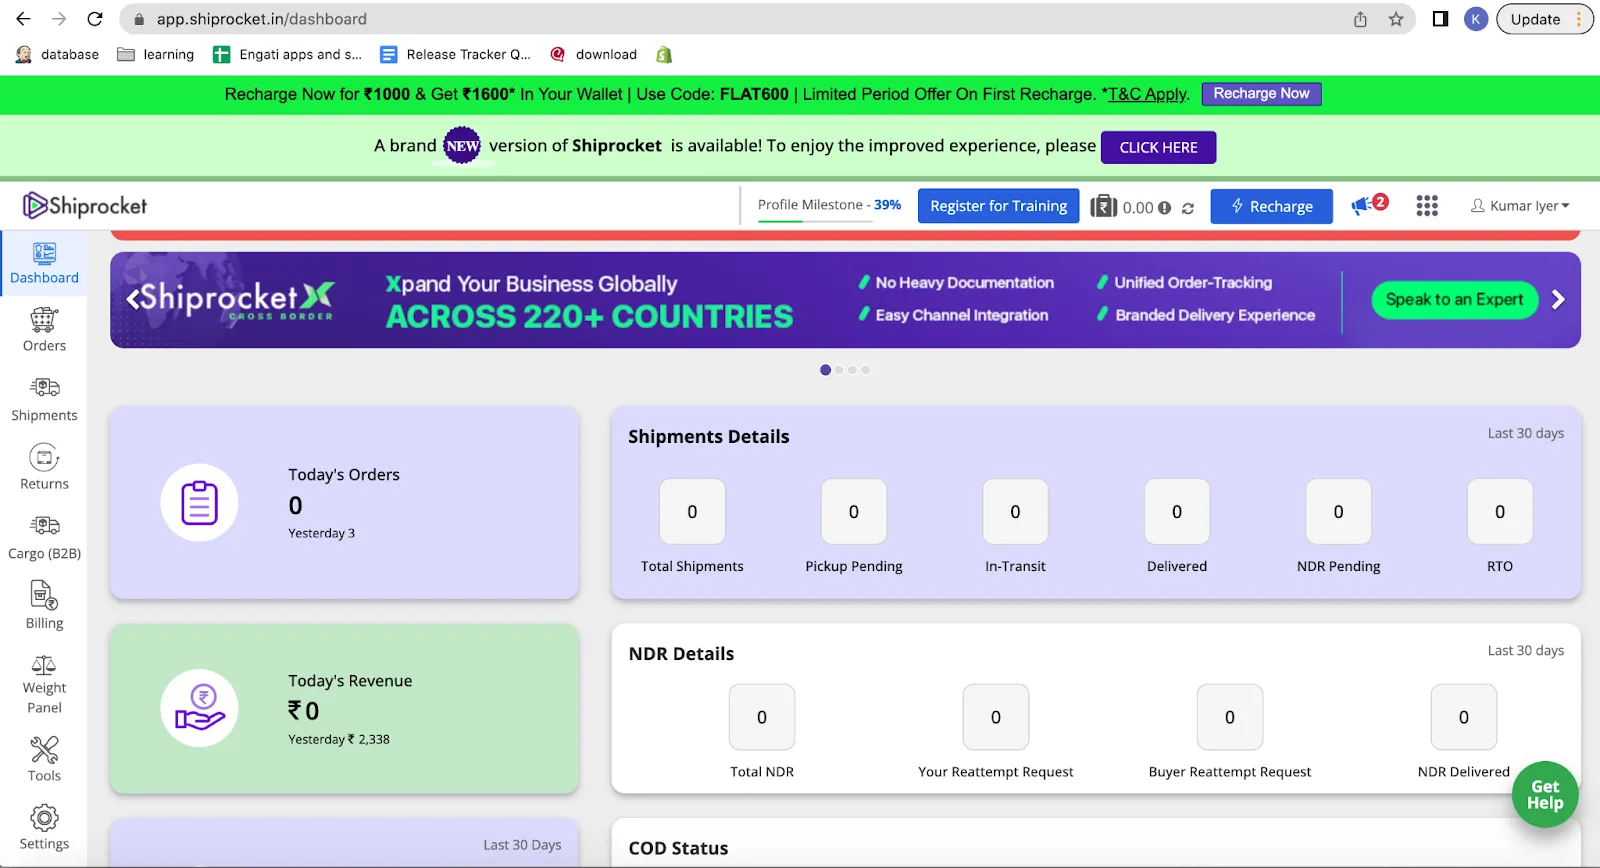The height and width of the screenshot is (868, 1600).
Task: Click the RTO count box
Action: tap(1500, 512)
